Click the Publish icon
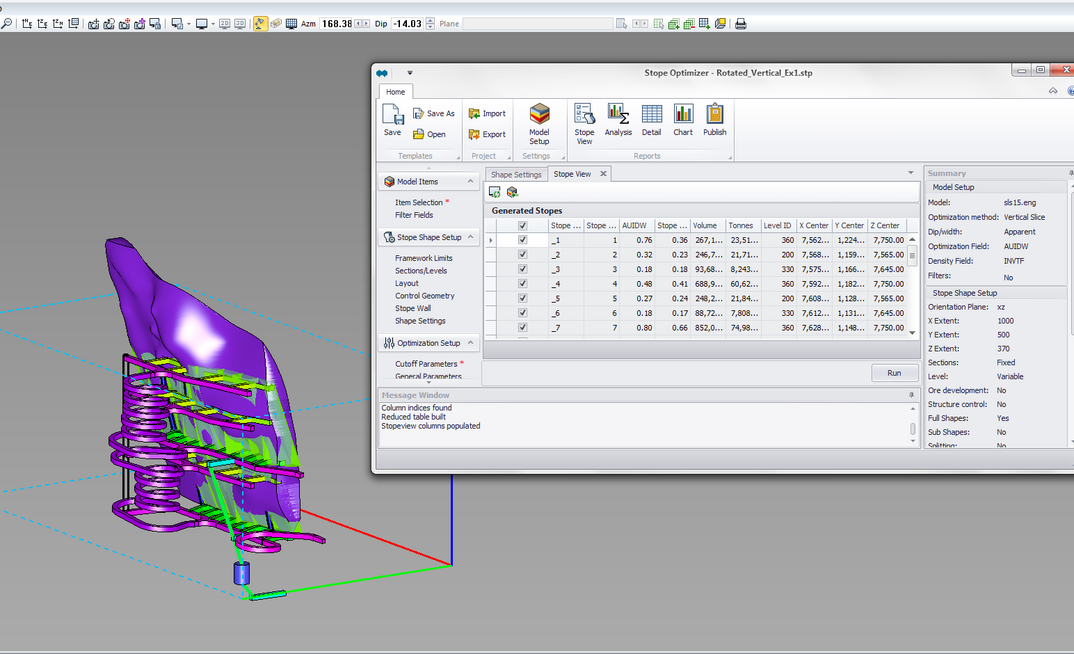Viewport: 1074px width, 654px height. tap(714, 120)
